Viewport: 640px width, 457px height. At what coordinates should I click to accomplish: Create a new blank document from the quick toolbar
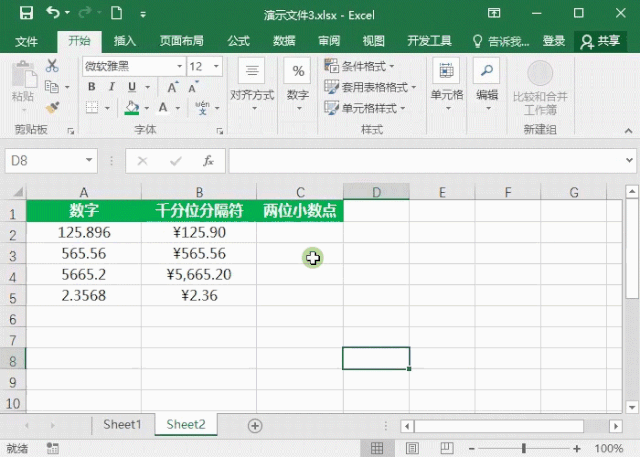116,13
